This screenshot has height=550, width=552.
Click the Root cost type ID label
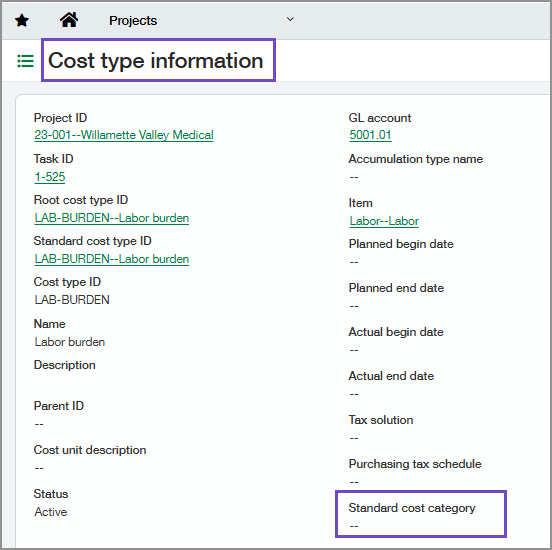(x=81, y=200)
